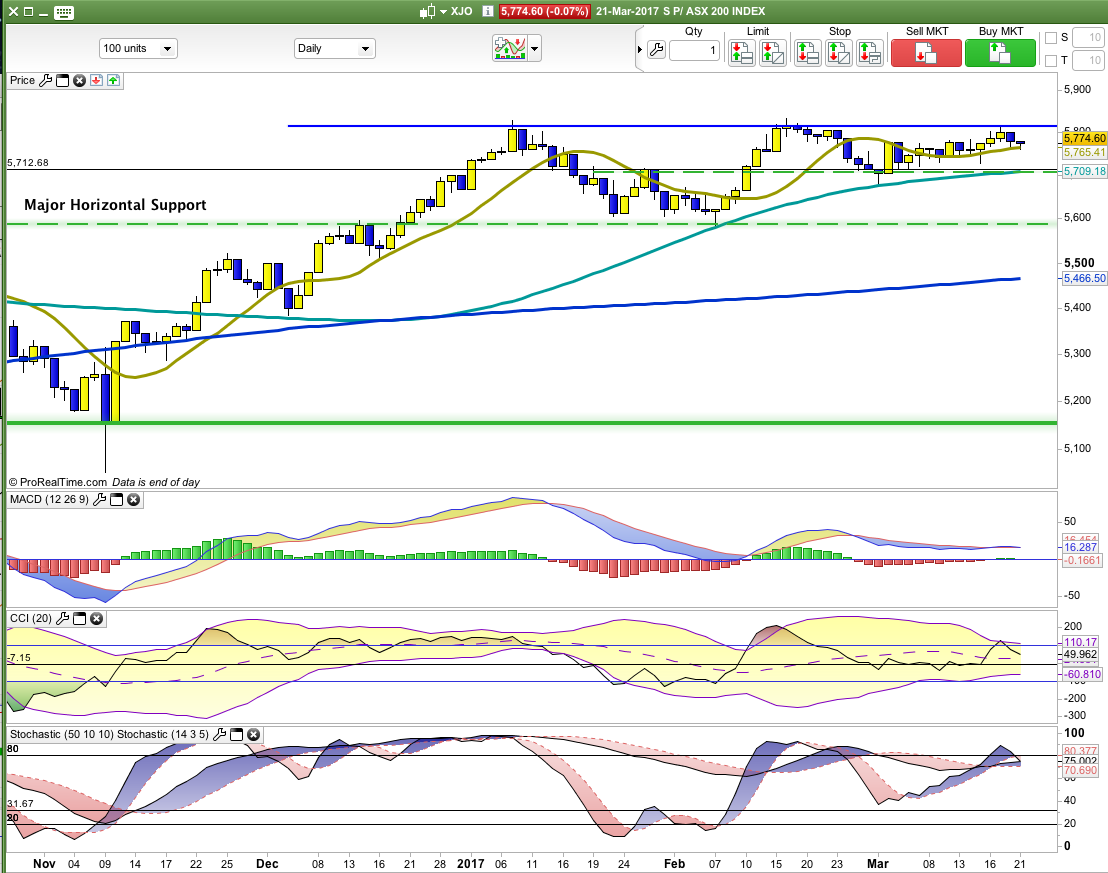The image size is (1108, 873).
Task: Click the Major Horizontal Support annotation
Action: [x=115, y=205]
